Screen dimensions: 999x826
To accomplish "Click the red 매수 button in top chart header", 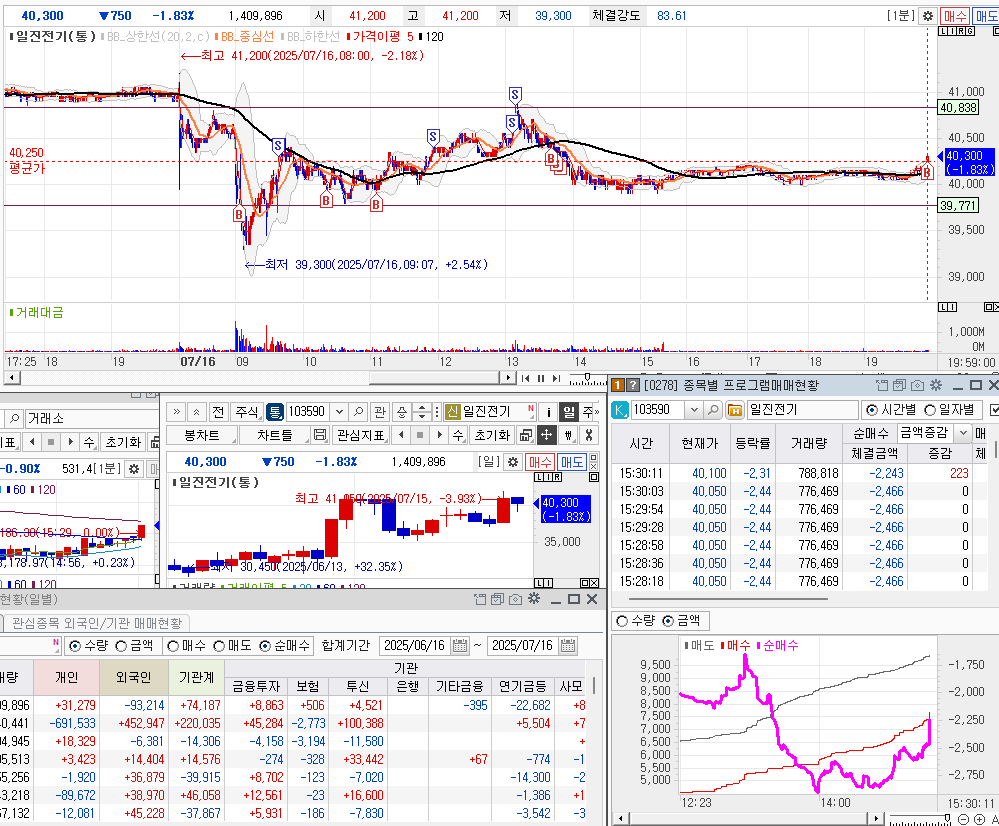I will tap(954, 16).
